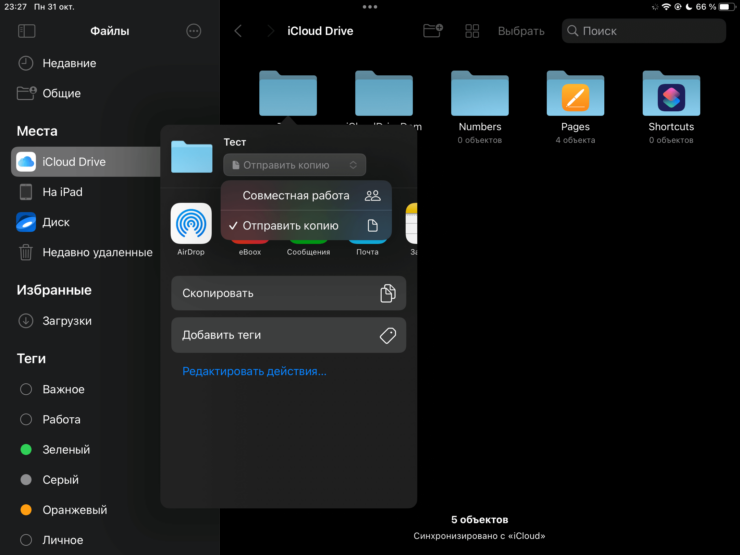Open the more options ellipsis button
The height and width of the screenshot is (555, 740).
[194, 31]
